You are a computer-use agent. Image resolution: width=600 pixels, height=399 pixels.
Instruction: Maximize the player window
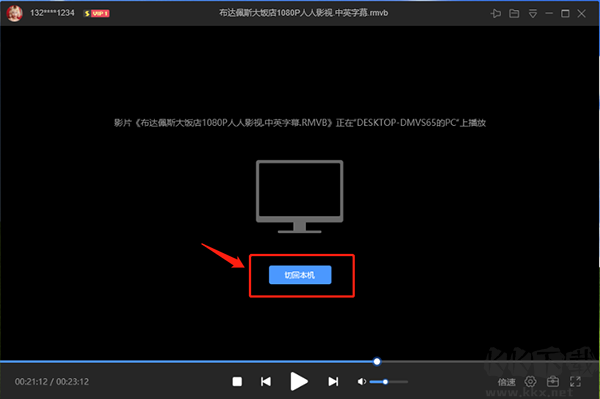pos(565,14)
